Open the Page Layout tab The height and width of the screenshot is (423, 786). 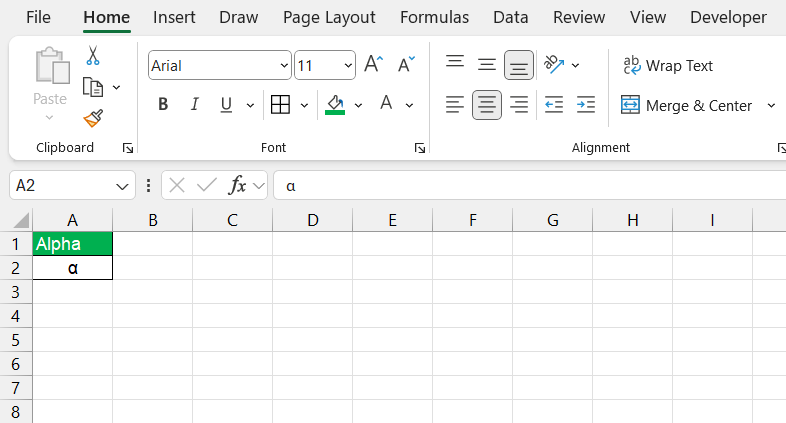(329, 18)
